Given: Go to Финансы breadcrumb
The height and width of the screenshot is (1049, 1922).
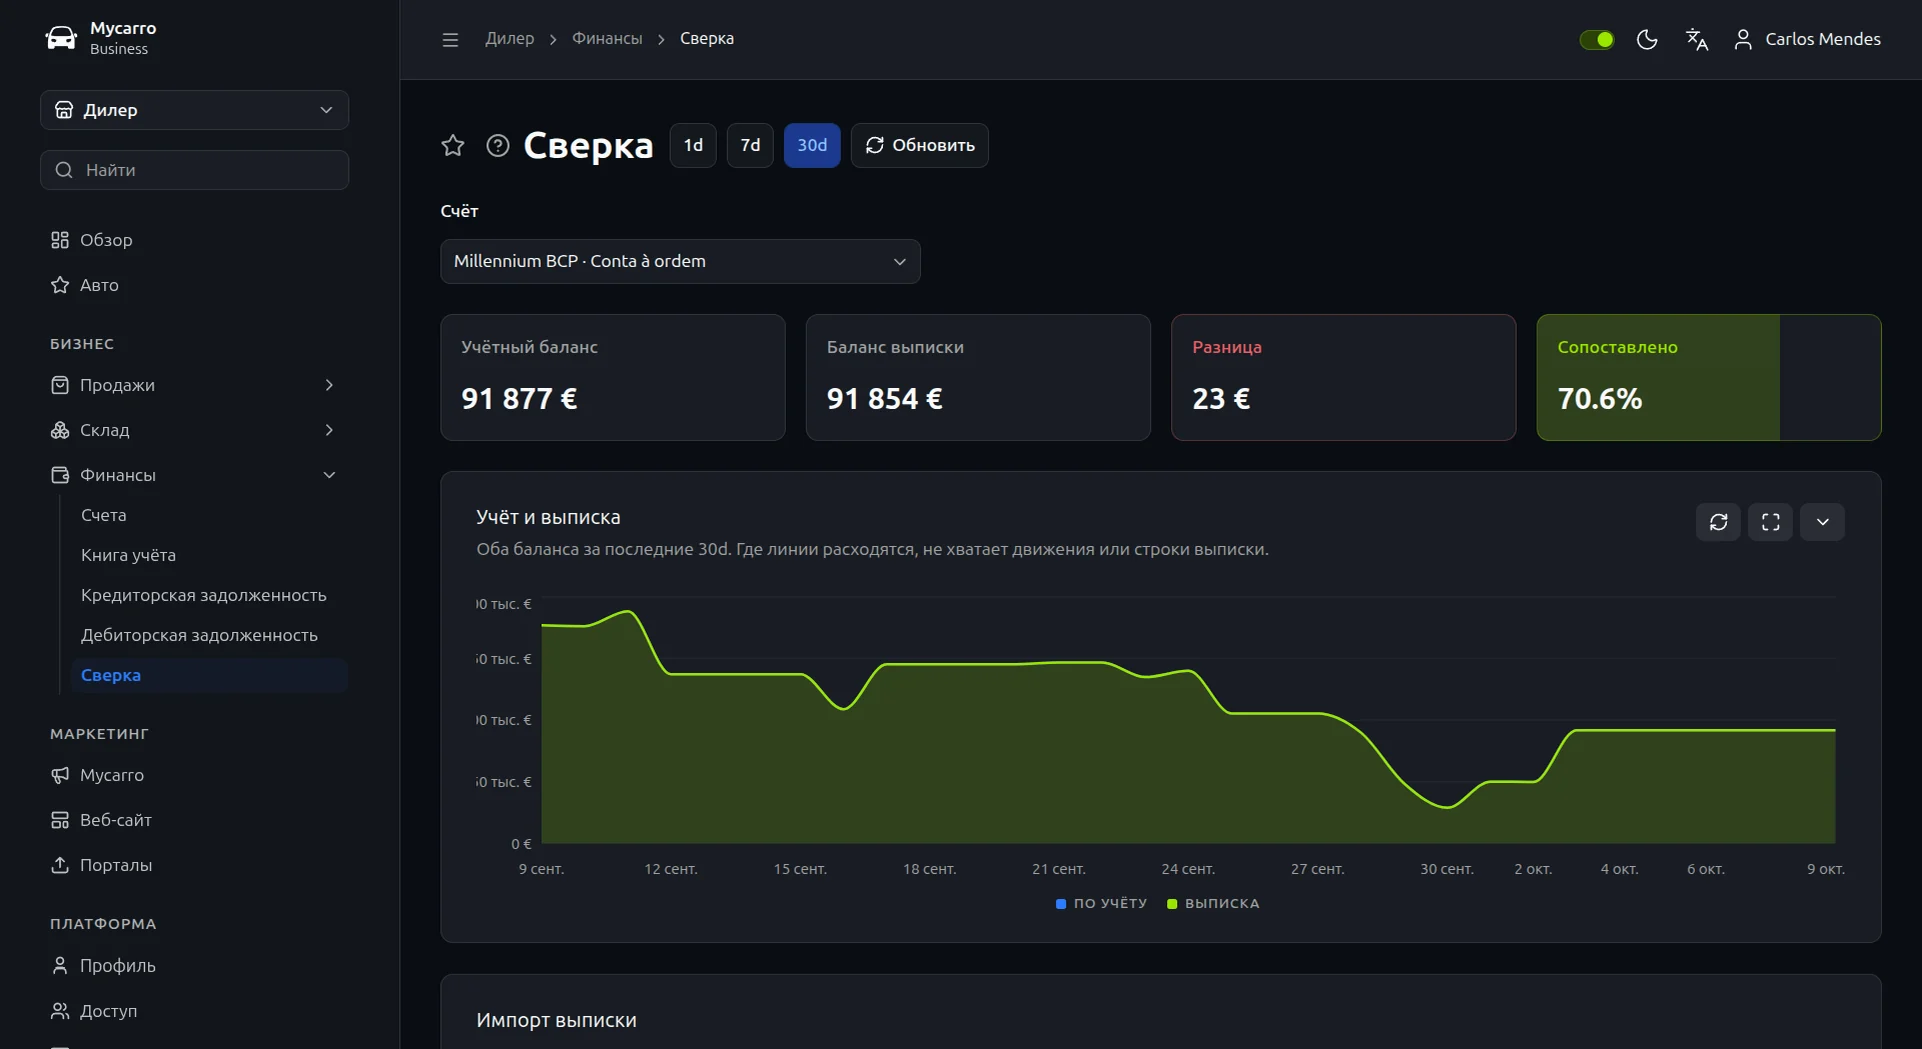Looking at the screenshot, I should [x=607, y=39].
